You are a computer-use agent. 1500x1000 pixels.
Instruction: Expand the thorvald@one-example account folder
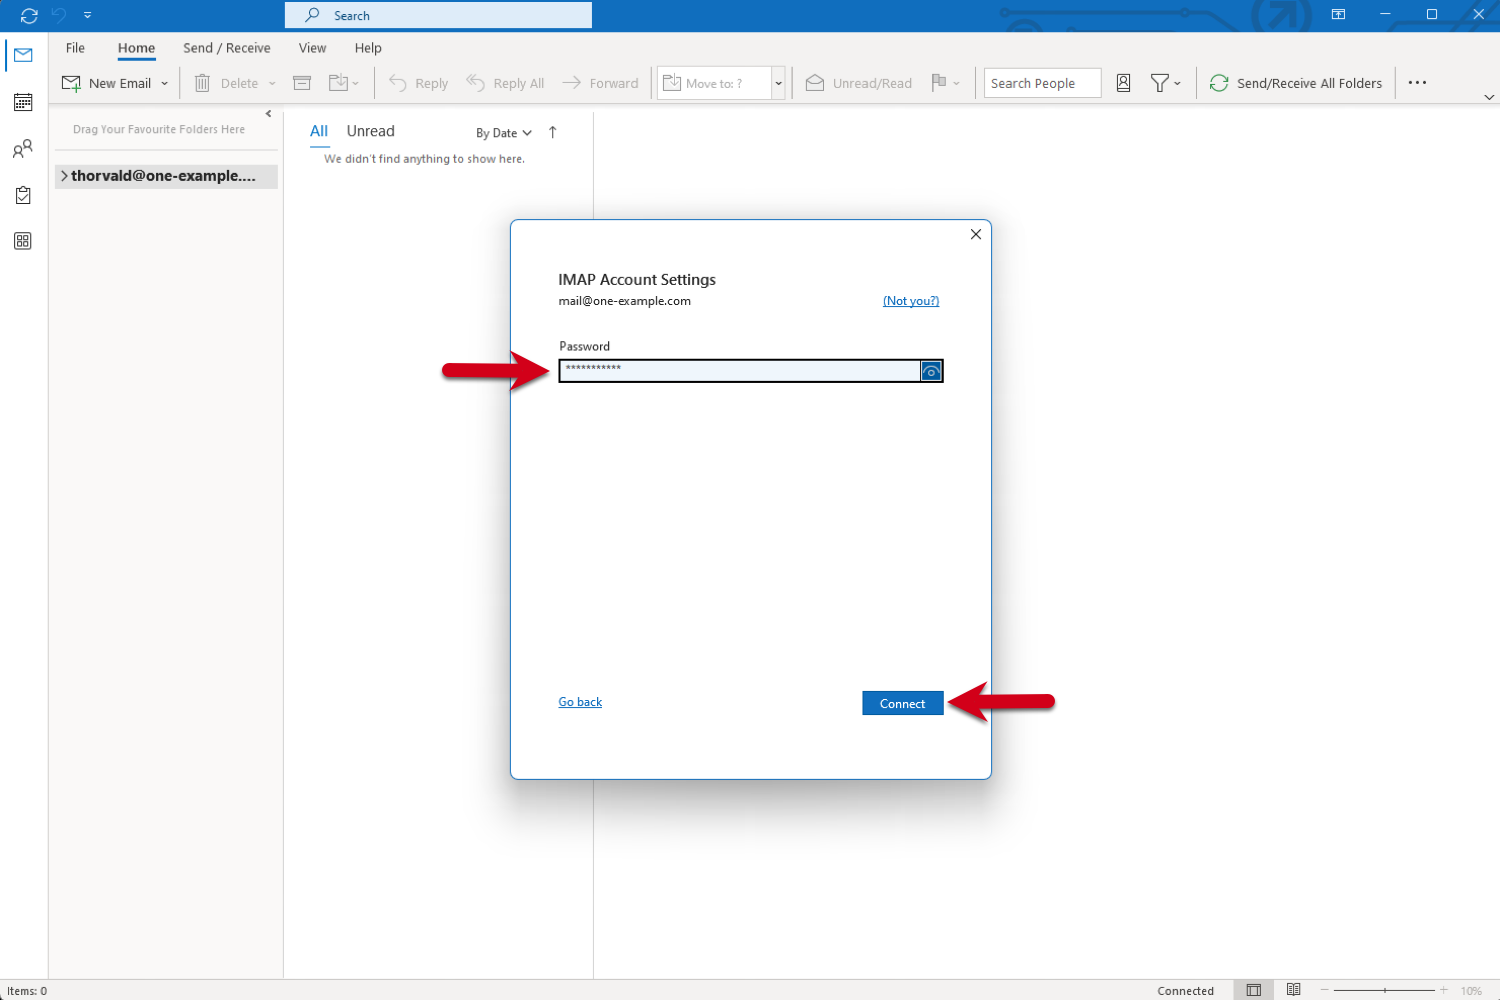point(63,176)
